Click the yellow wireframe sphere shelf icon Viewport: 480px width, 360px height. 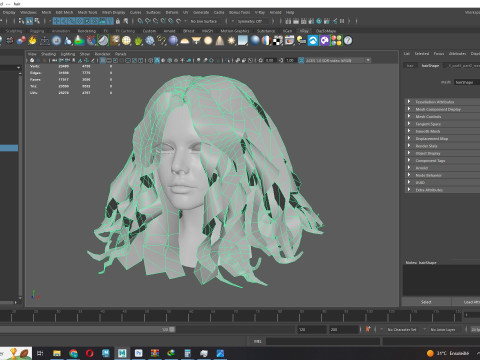[126, 41]
